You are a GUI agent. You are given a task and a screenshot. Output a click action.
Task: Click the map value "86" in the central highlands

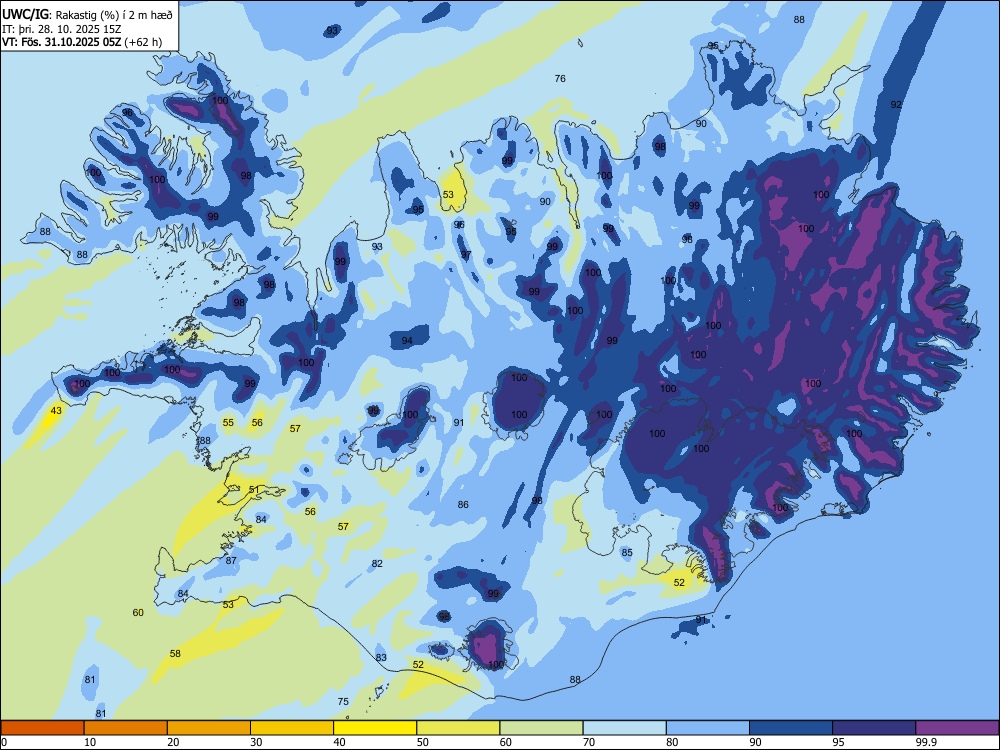click(463, 504)
